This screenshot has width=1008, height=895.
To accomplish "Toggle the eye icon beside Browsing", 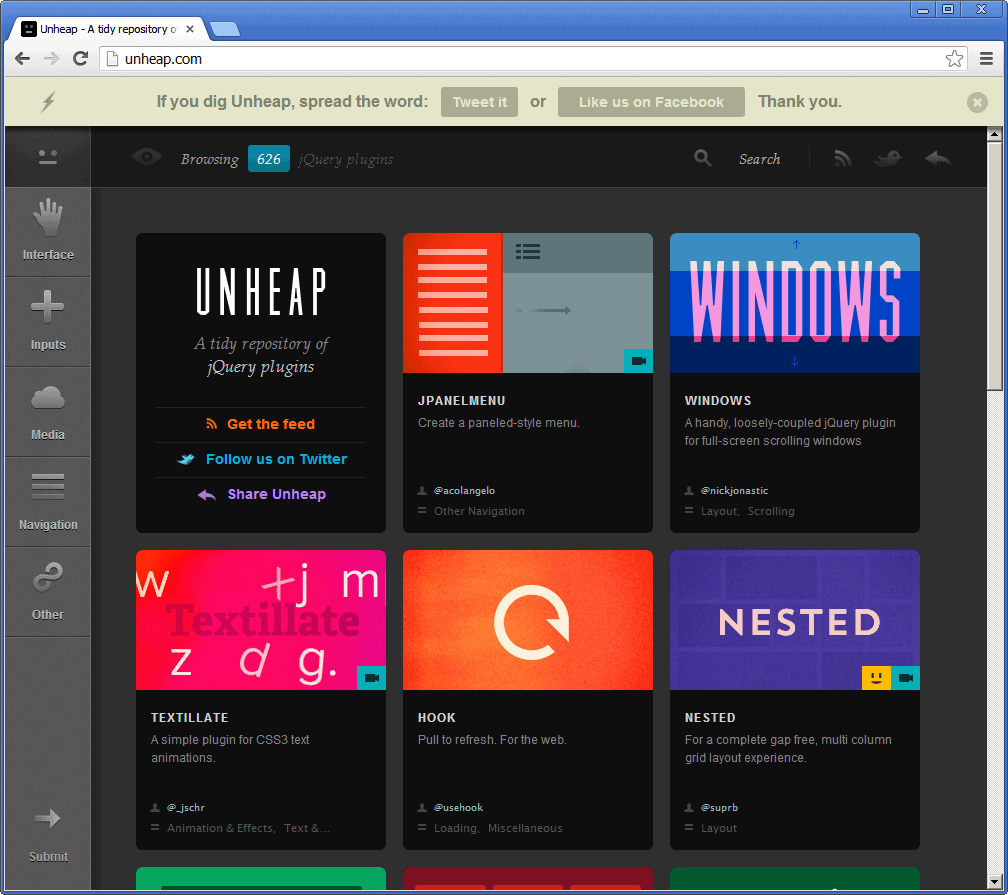I will [x=147, y=157].
